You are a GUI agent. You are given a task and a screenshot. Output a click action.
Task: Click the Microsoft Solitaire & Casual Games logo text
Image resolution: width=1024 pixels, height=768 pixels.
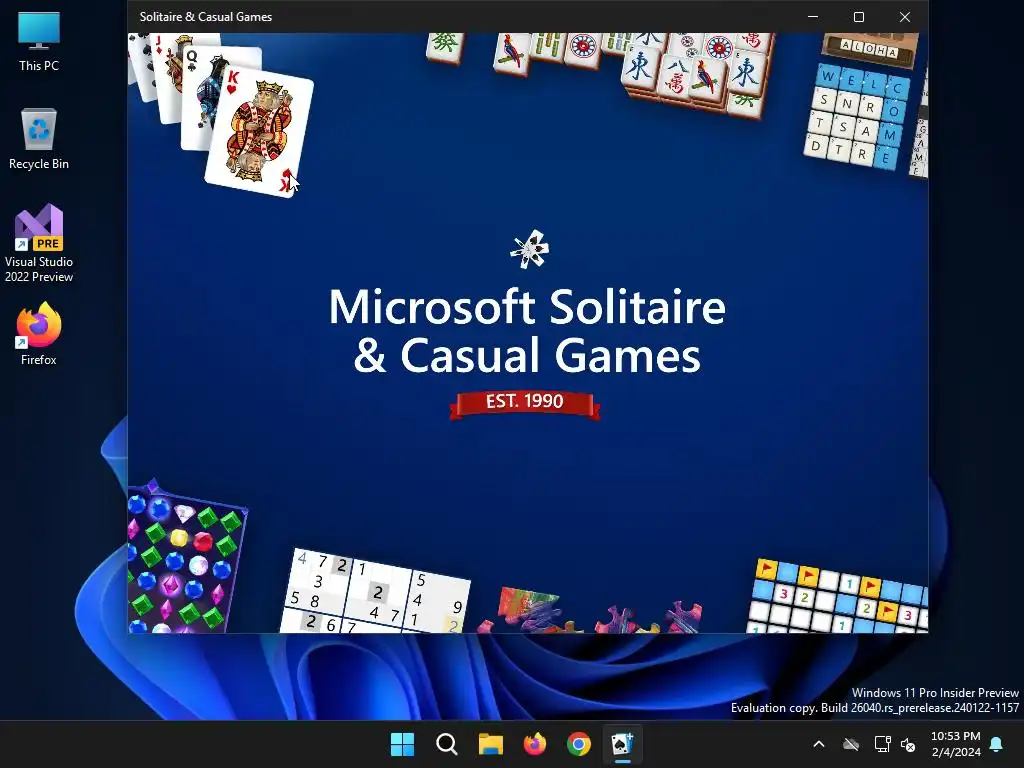click(527, 330)
